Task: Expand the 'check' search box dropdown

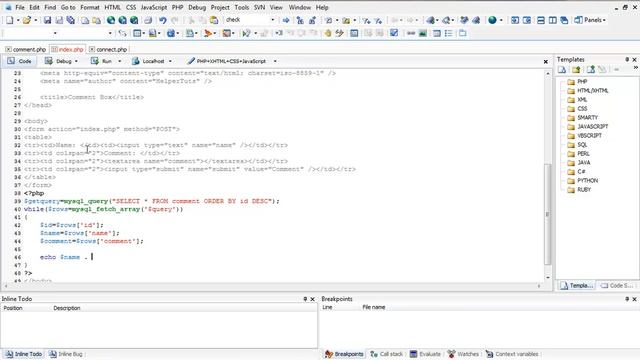Action: tap(273, 20)
